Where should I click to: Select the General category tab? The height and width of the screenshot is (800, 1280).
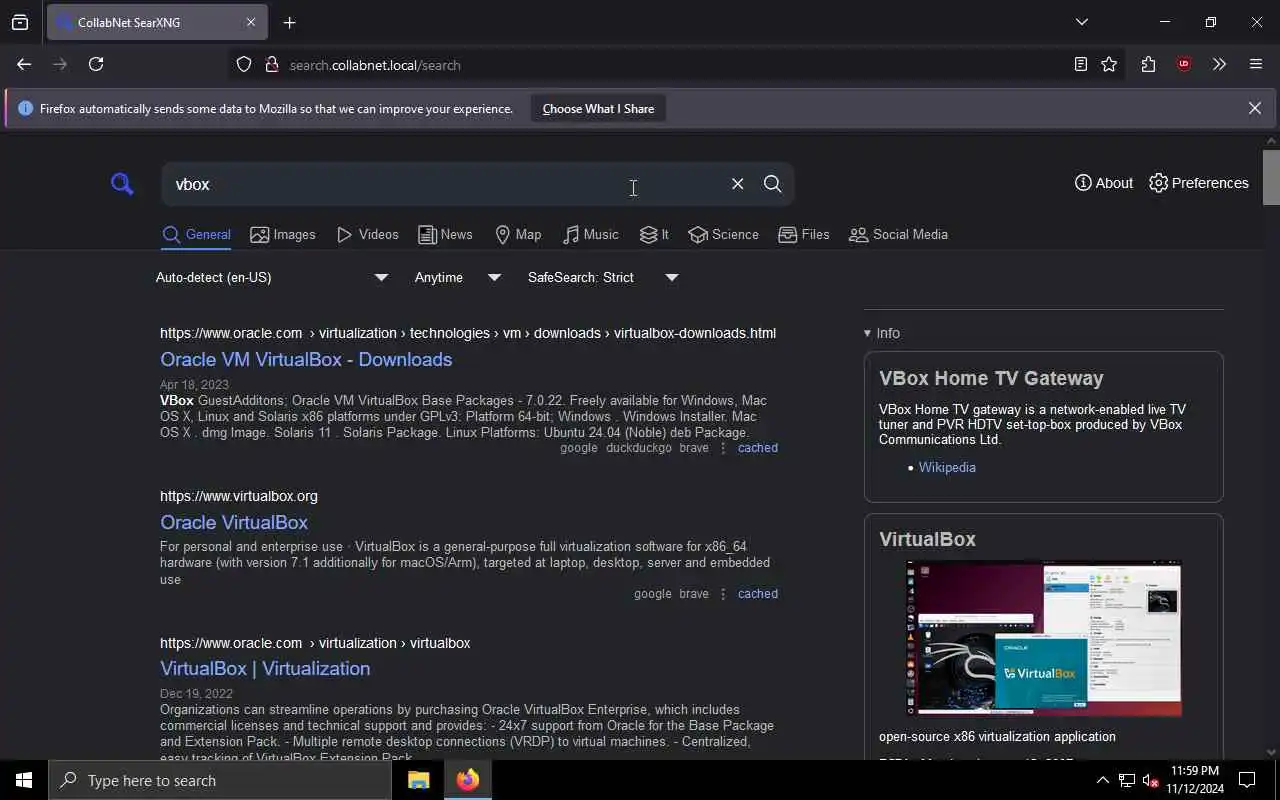[196, 235]
